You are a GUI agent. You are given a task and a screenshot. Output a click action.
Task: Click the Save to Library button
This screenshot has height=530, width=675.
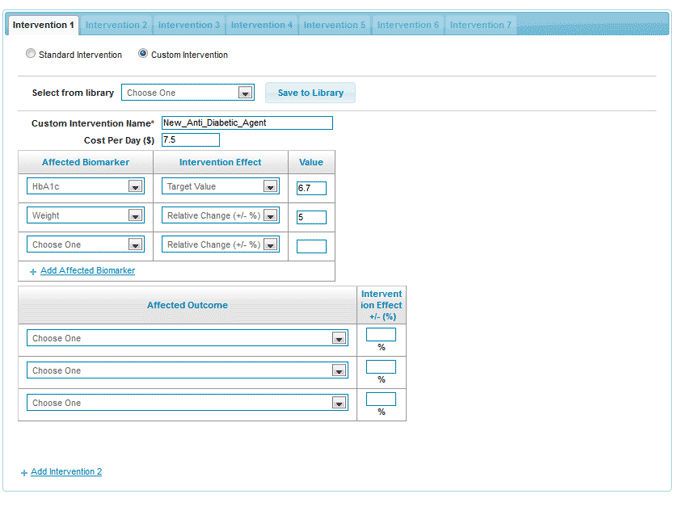coord(310,93)
